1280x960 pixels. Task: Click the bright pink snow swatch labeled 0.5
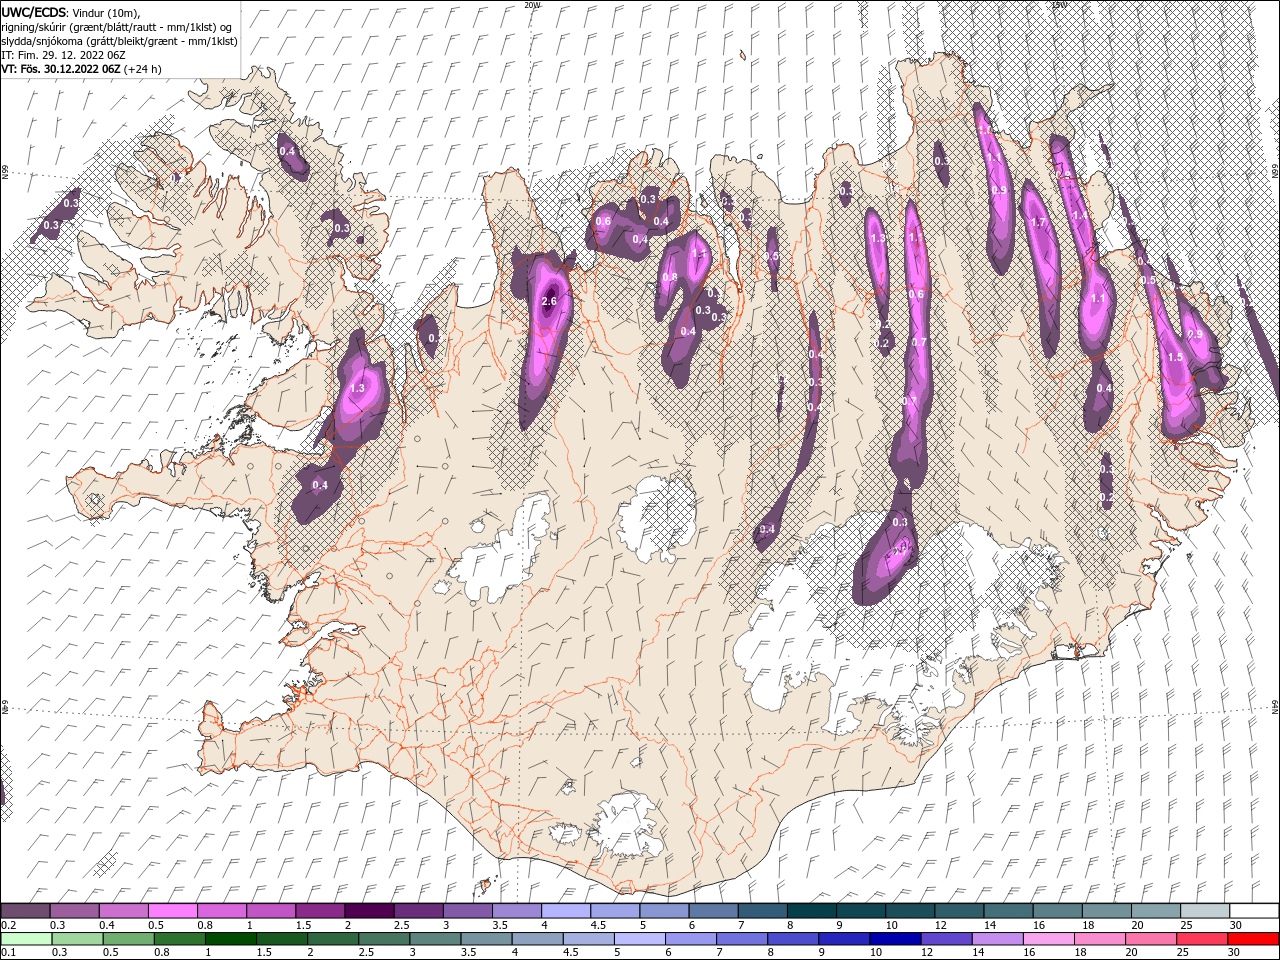172,911
